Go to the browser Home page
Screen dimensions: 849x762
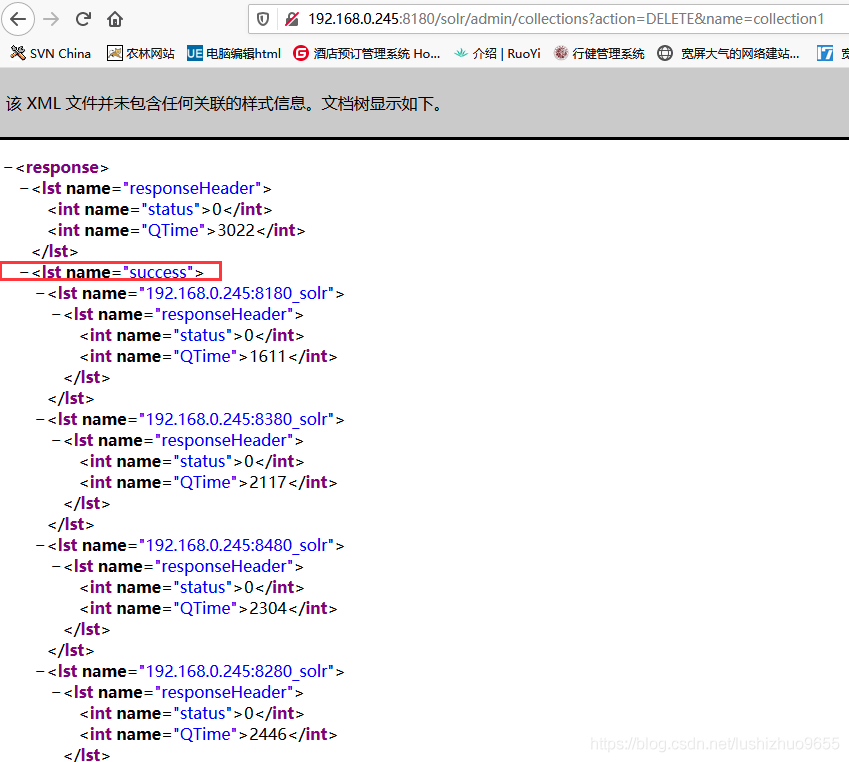tap(115, 19)
